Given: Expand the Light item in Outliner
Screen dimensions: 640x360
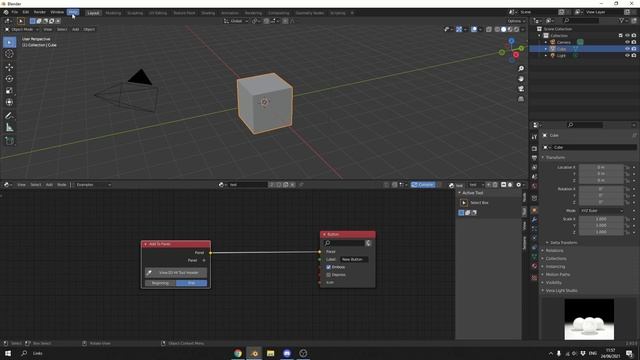Looking at the screenshot, I should pyautogui.click(x=546, y=56).
